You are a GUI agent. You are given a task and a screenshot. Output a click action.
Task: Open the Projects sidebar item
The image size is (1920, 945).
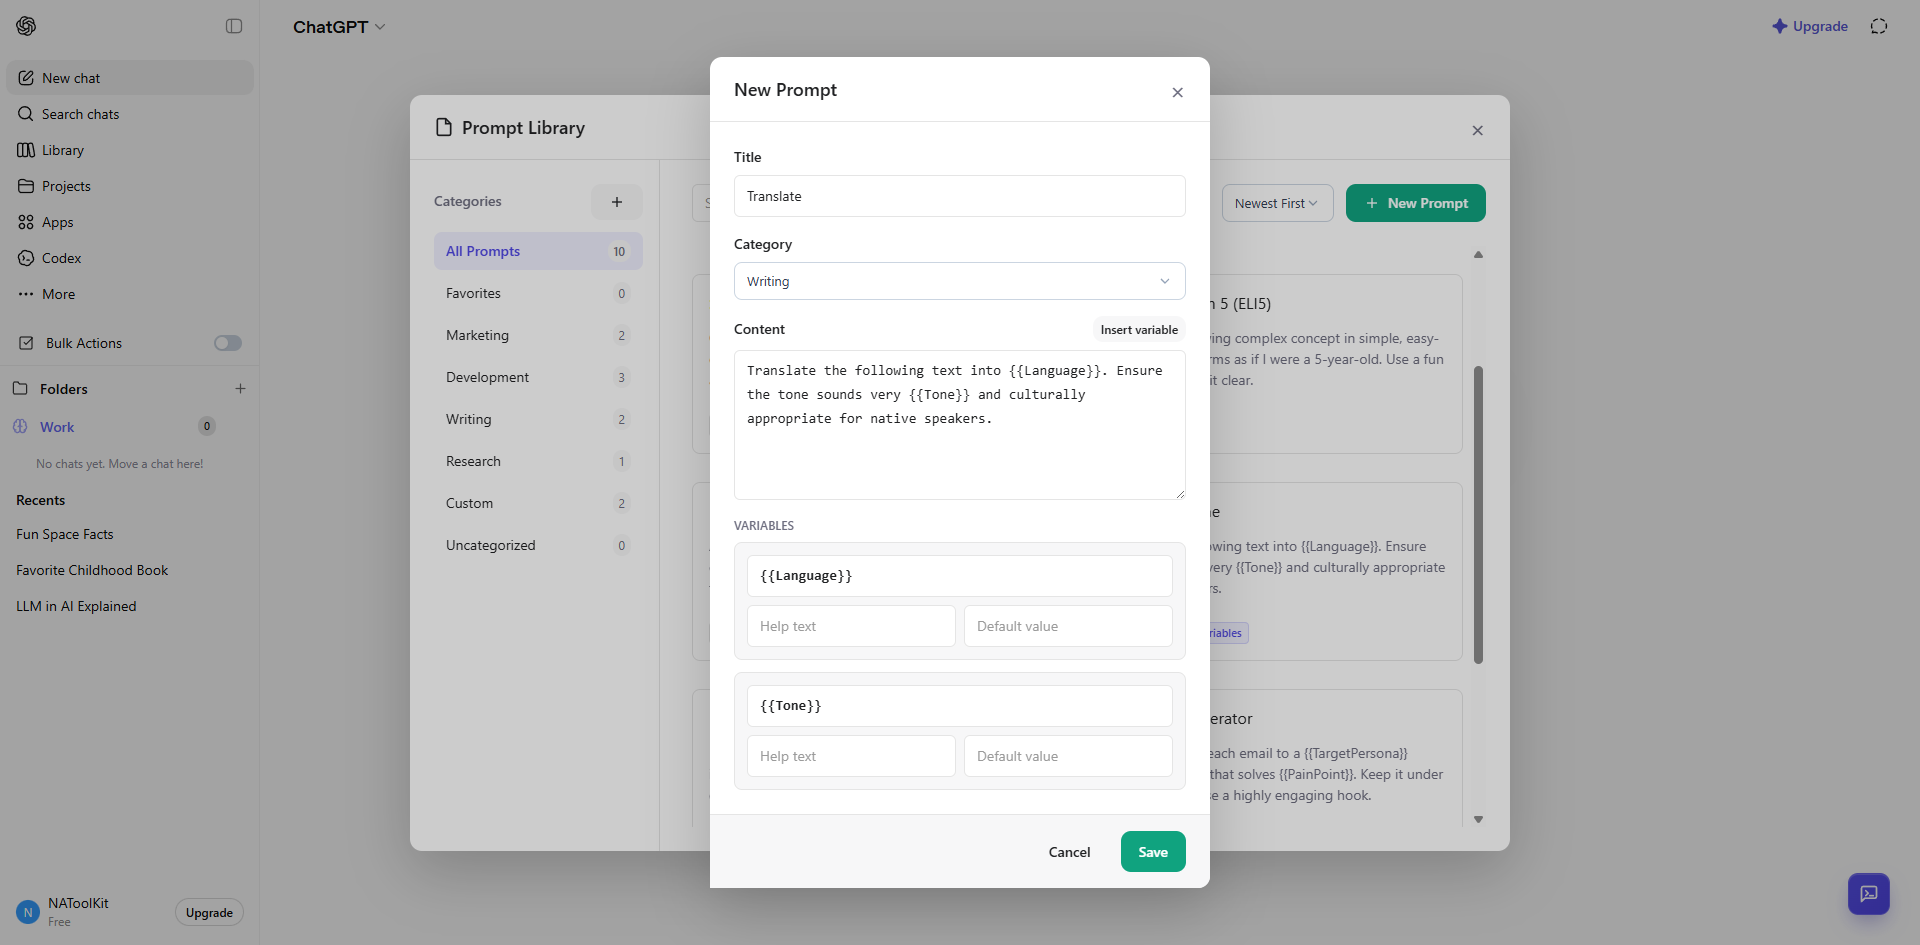pos(130,186)
